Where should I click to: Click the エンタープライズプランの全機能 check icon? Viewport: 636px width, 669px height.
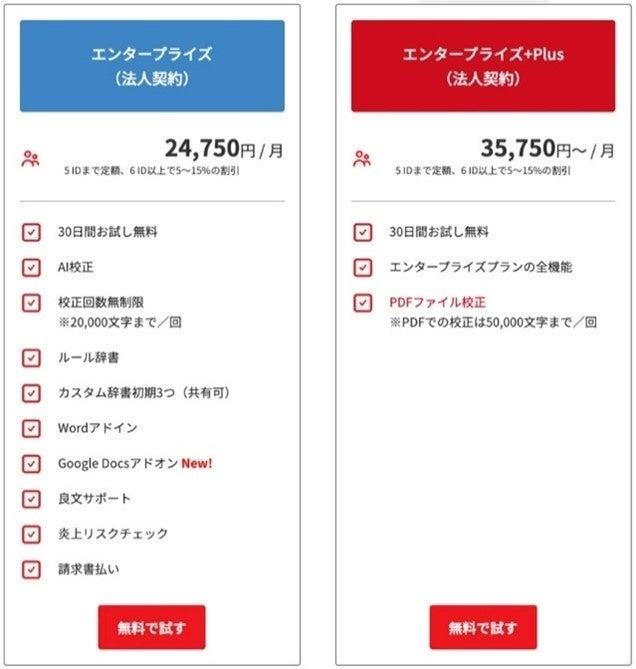coord(362,267)
